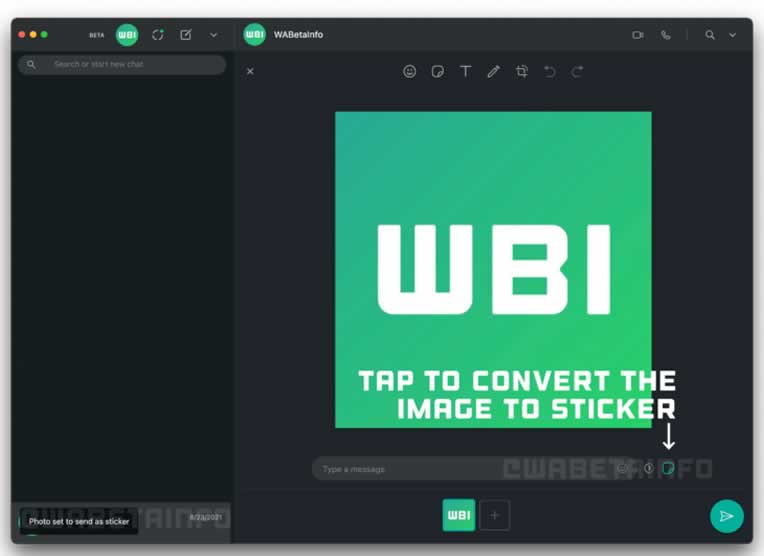Open emoji picker in caption field
The height and width of the screenshot is (556, 764).
pyautogui.click(x=622, y=469)
